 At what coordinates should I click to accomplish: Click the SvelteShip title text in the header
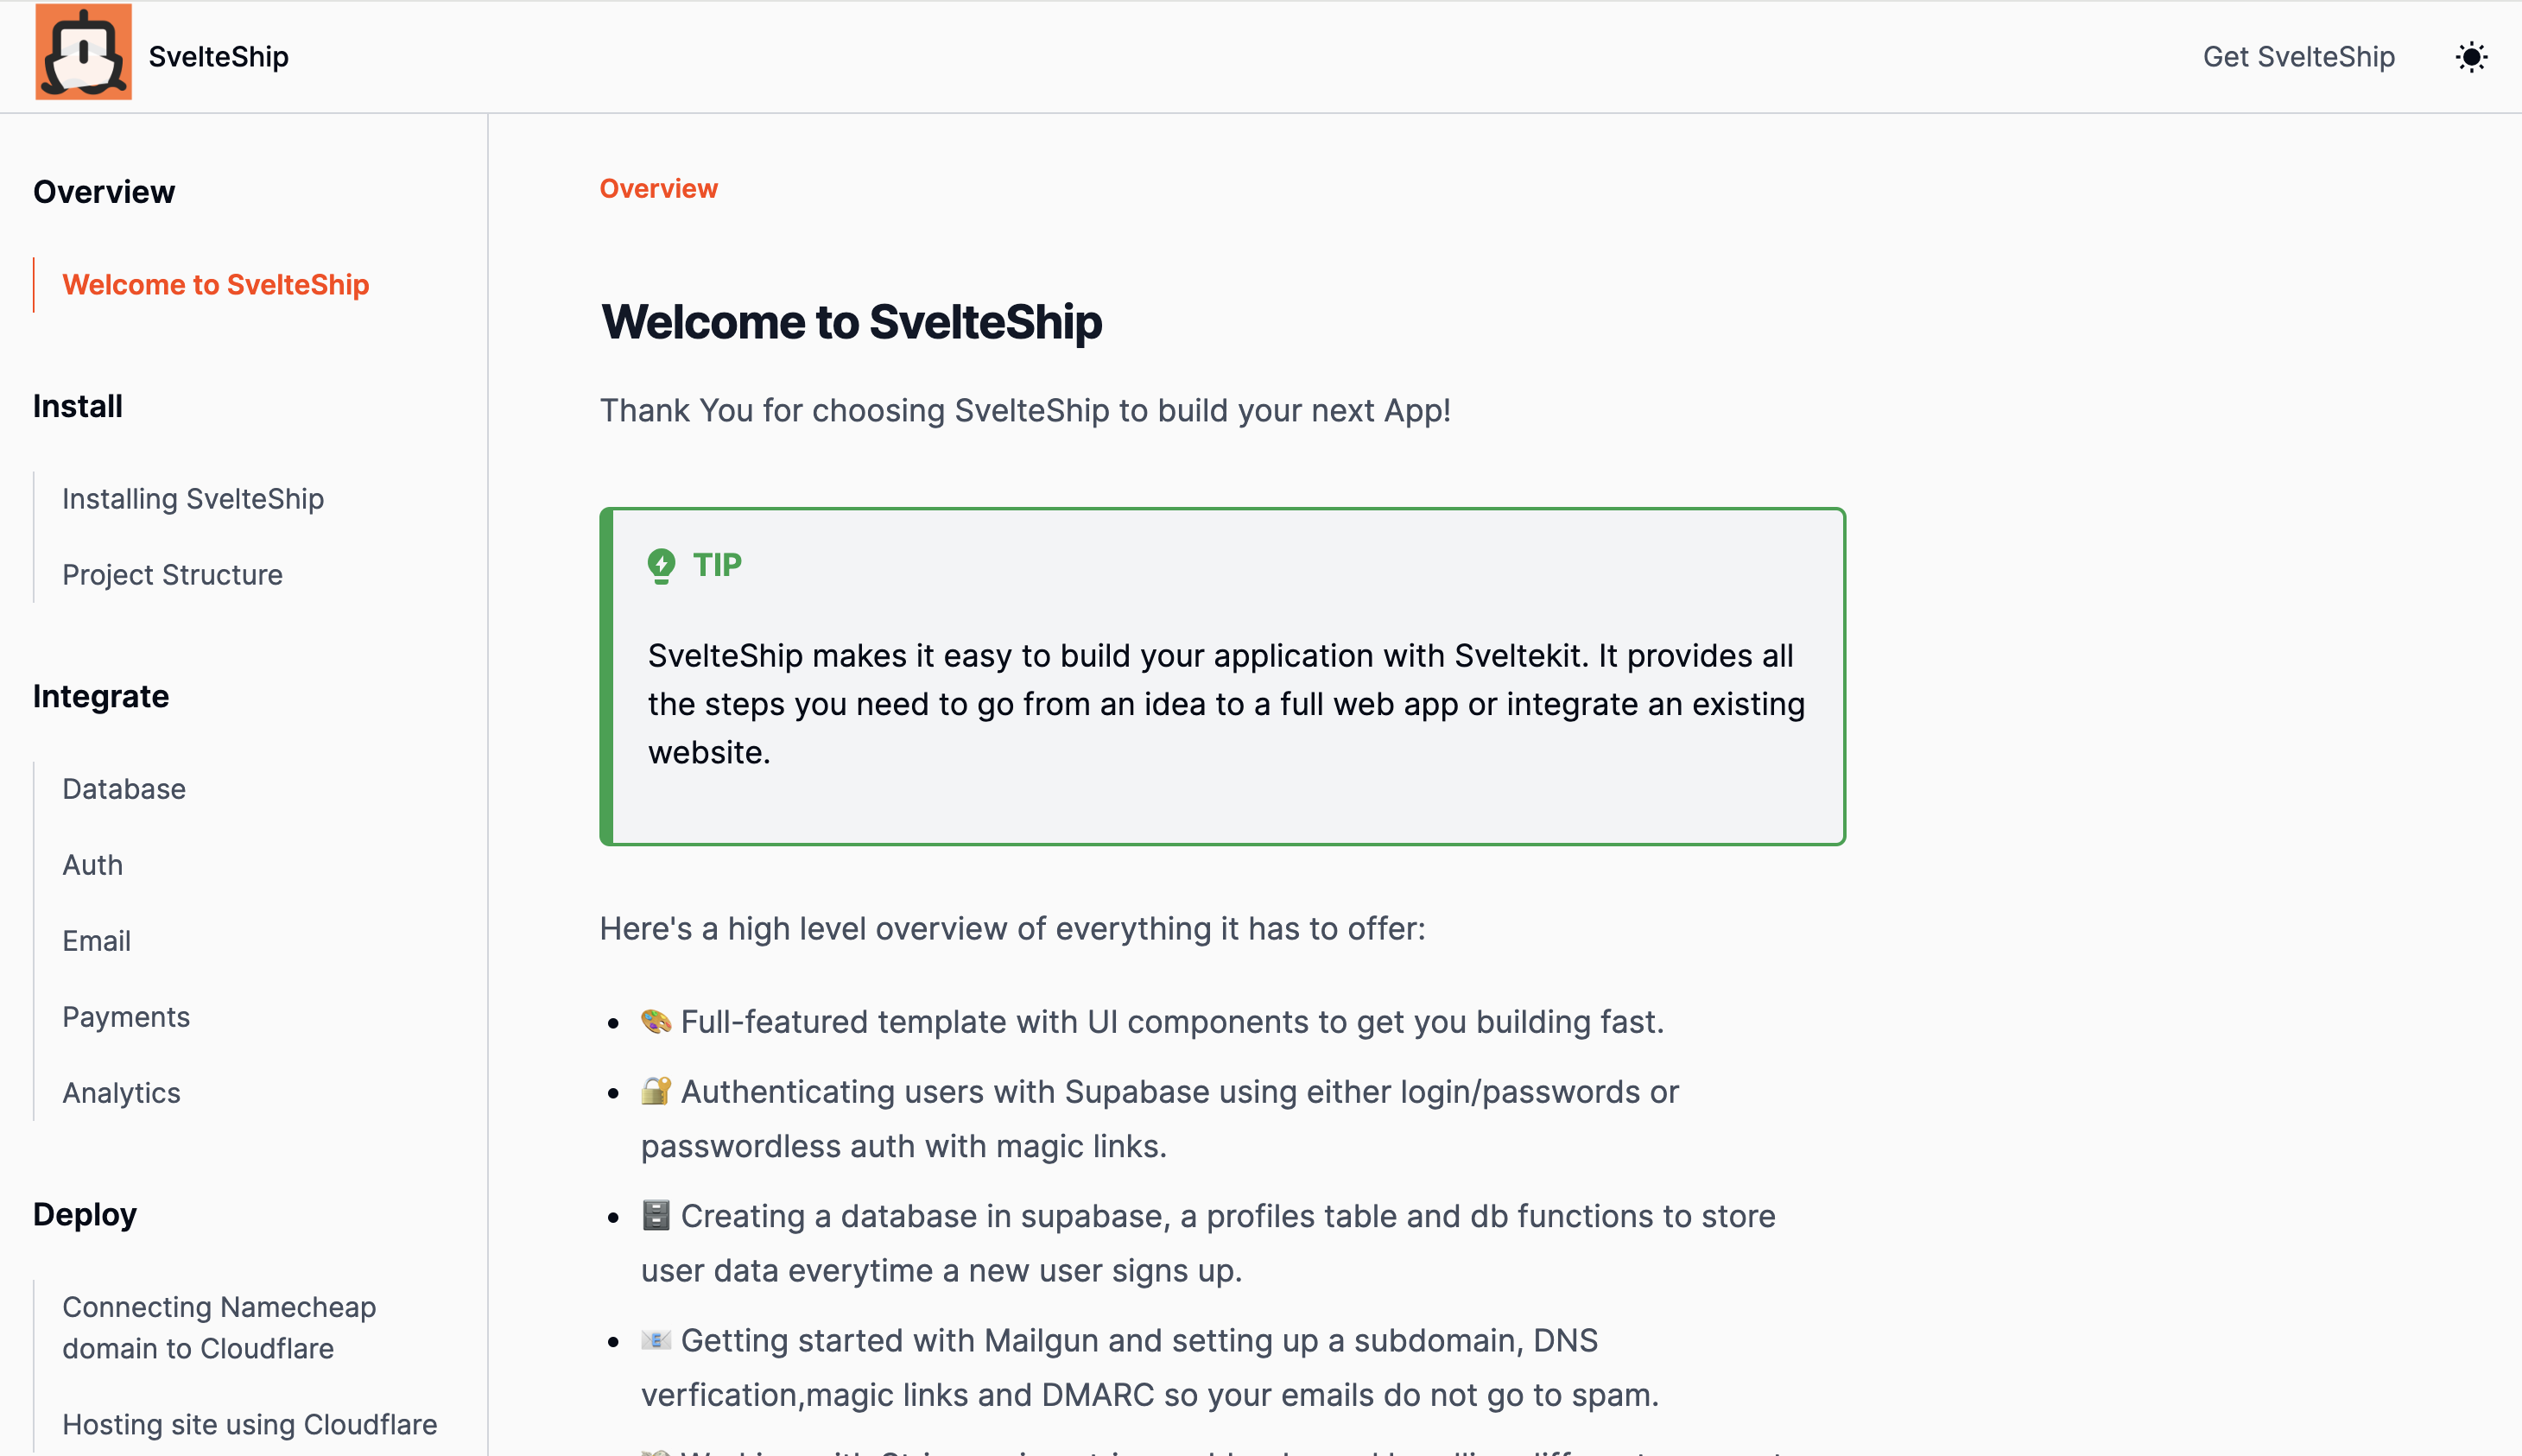coord(218,56)
